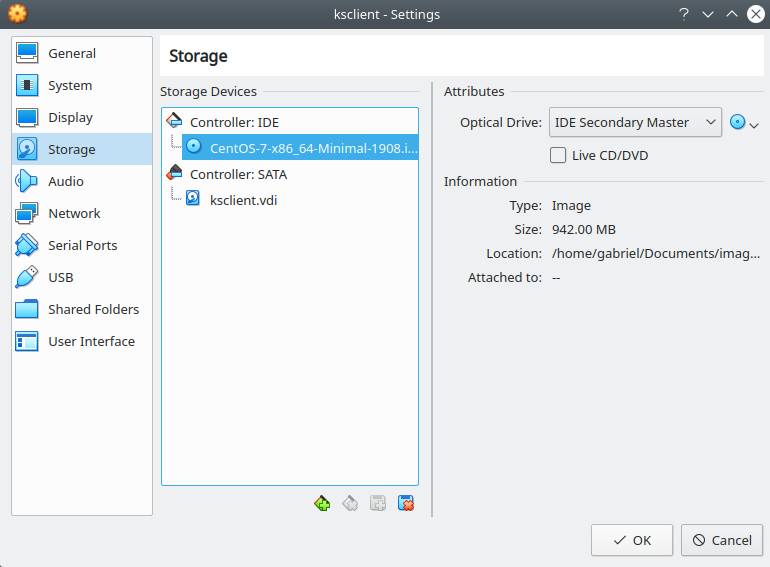Open the choose optical disk file menu
The width and height of the screenshot is (770, 567).
[744, 122]
